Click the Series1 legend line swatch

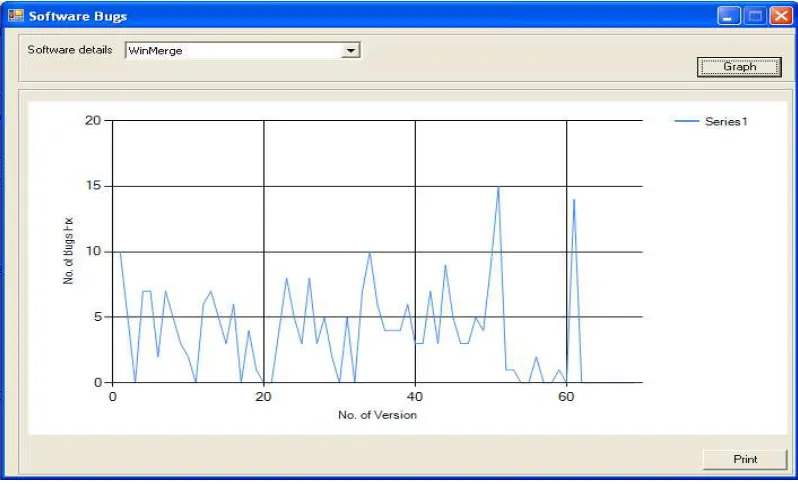(x=687, y=121)
